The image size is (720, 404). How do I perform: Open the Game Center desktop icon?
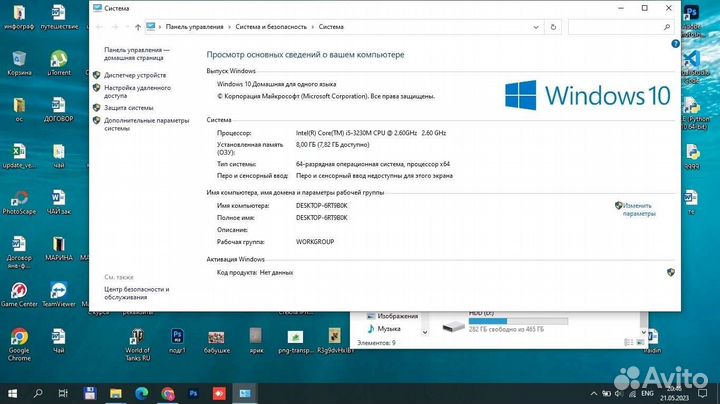click(x=19, y=295)
